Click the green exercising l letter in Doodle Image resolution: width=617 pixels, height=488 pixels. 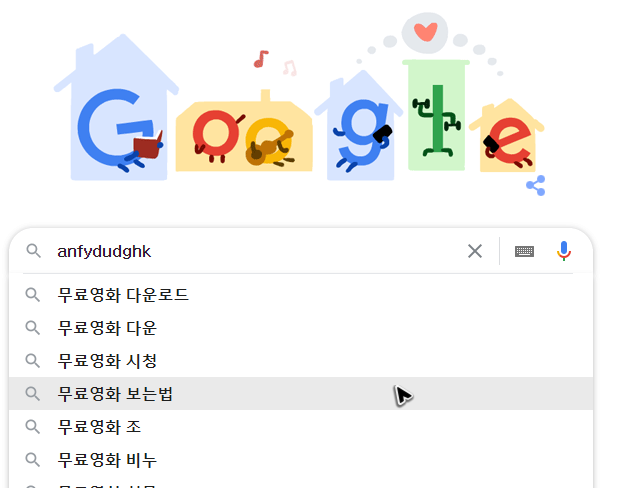coord(437,120)
